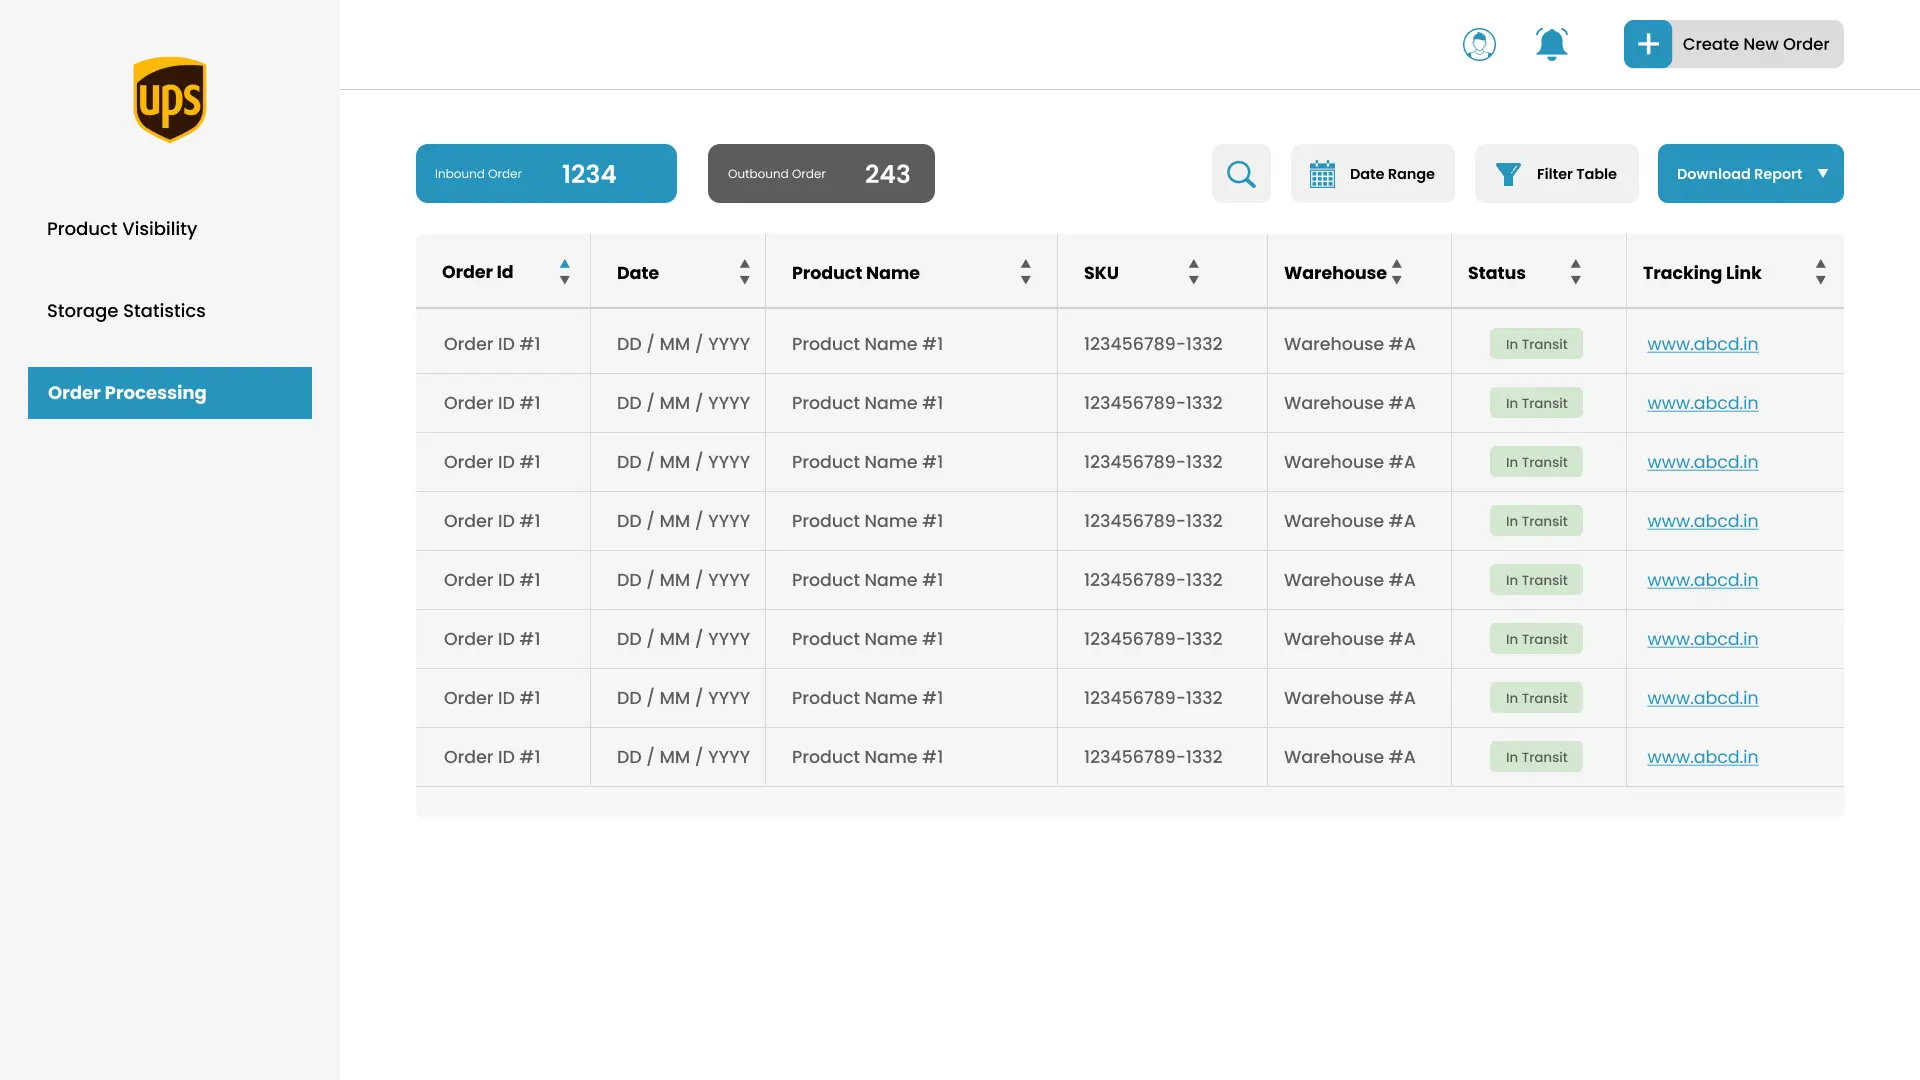Open the first www.abcd.in tracking link

click(1702, 343)
